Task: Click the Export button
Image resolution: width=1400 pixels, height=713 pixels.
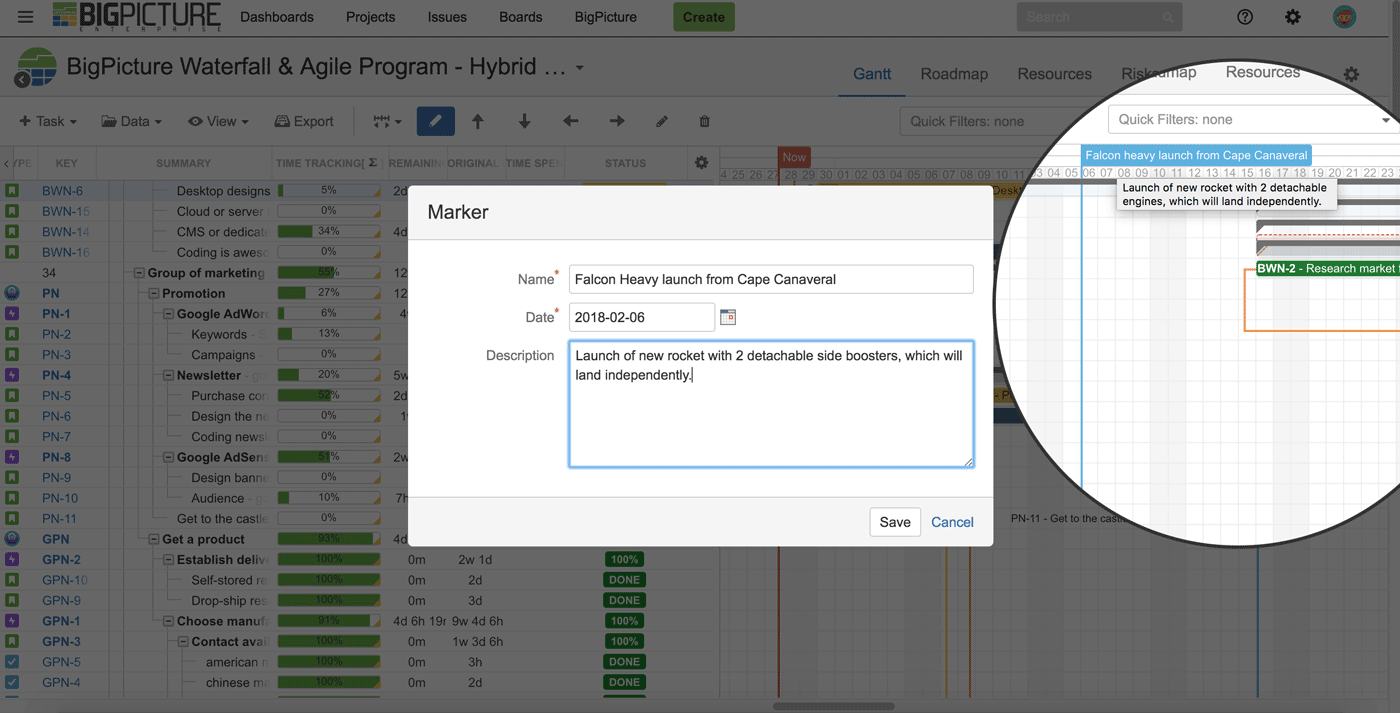Action: point(304,121)
